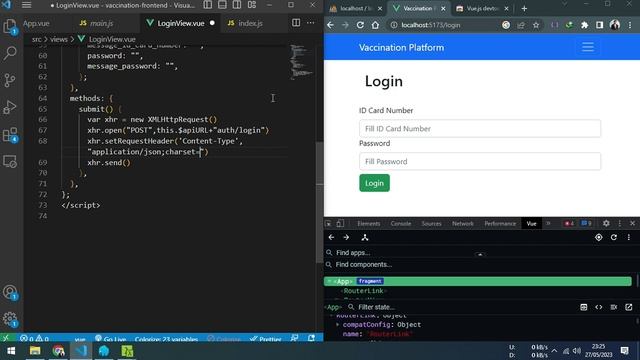Open Source Control view in VS Code

pos(10,80)
